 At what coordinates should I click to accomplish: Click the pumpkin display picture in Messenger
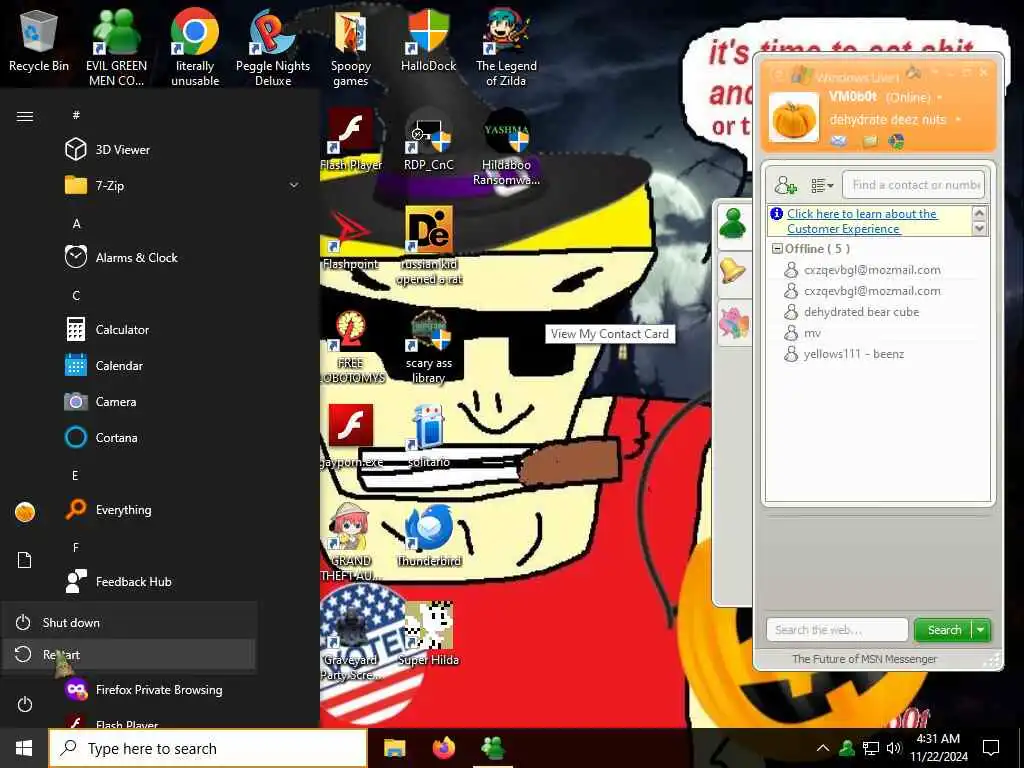tap(793, 118)
